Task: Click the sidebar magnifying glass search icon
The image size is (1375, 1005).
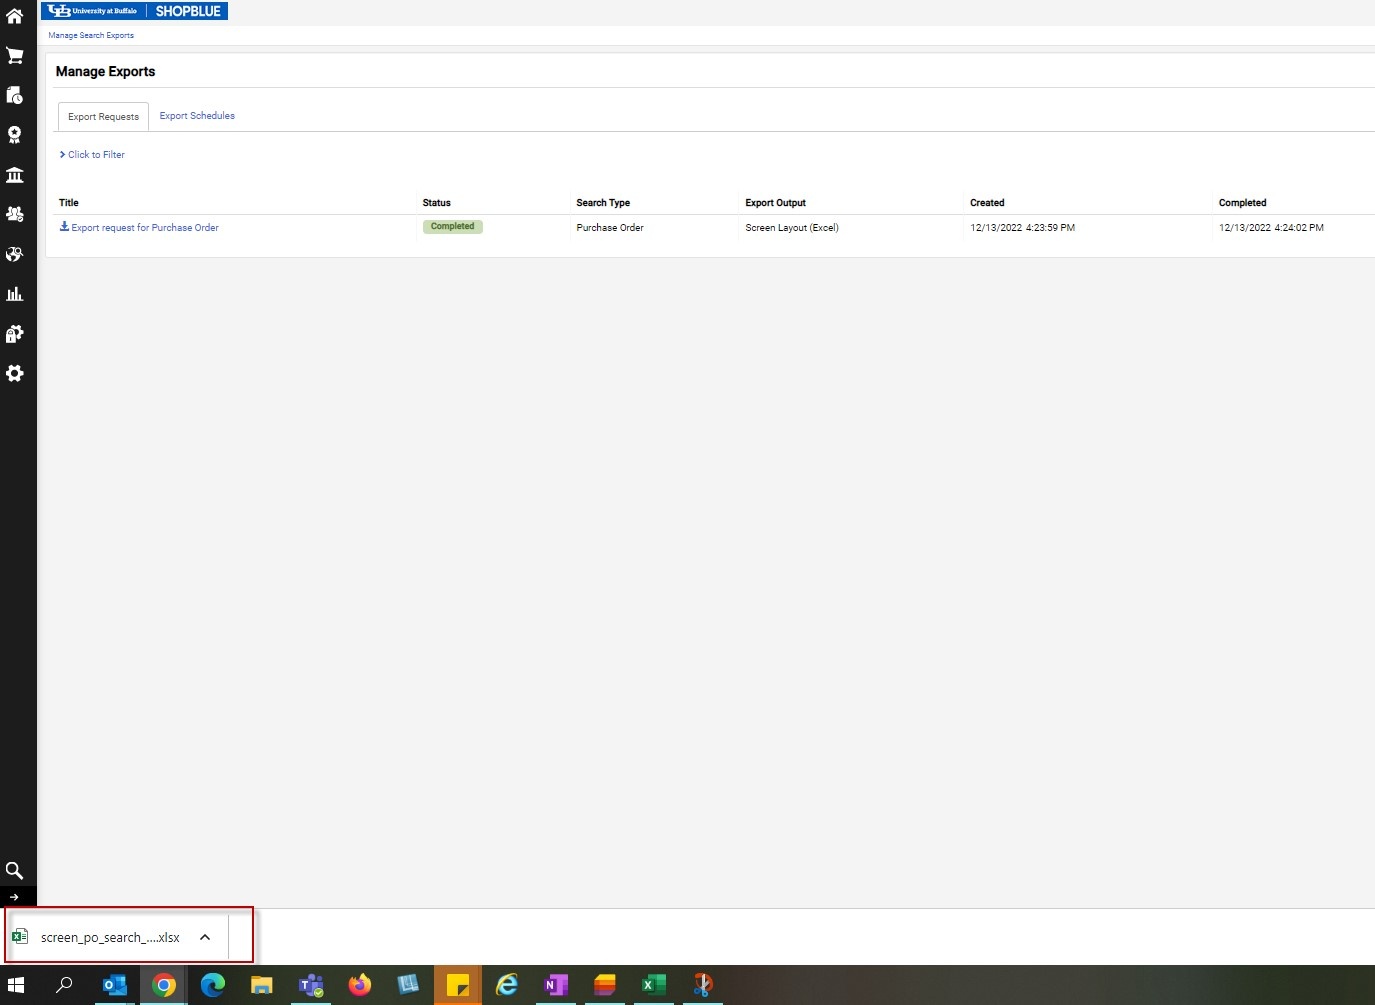Action: (15, 870)
